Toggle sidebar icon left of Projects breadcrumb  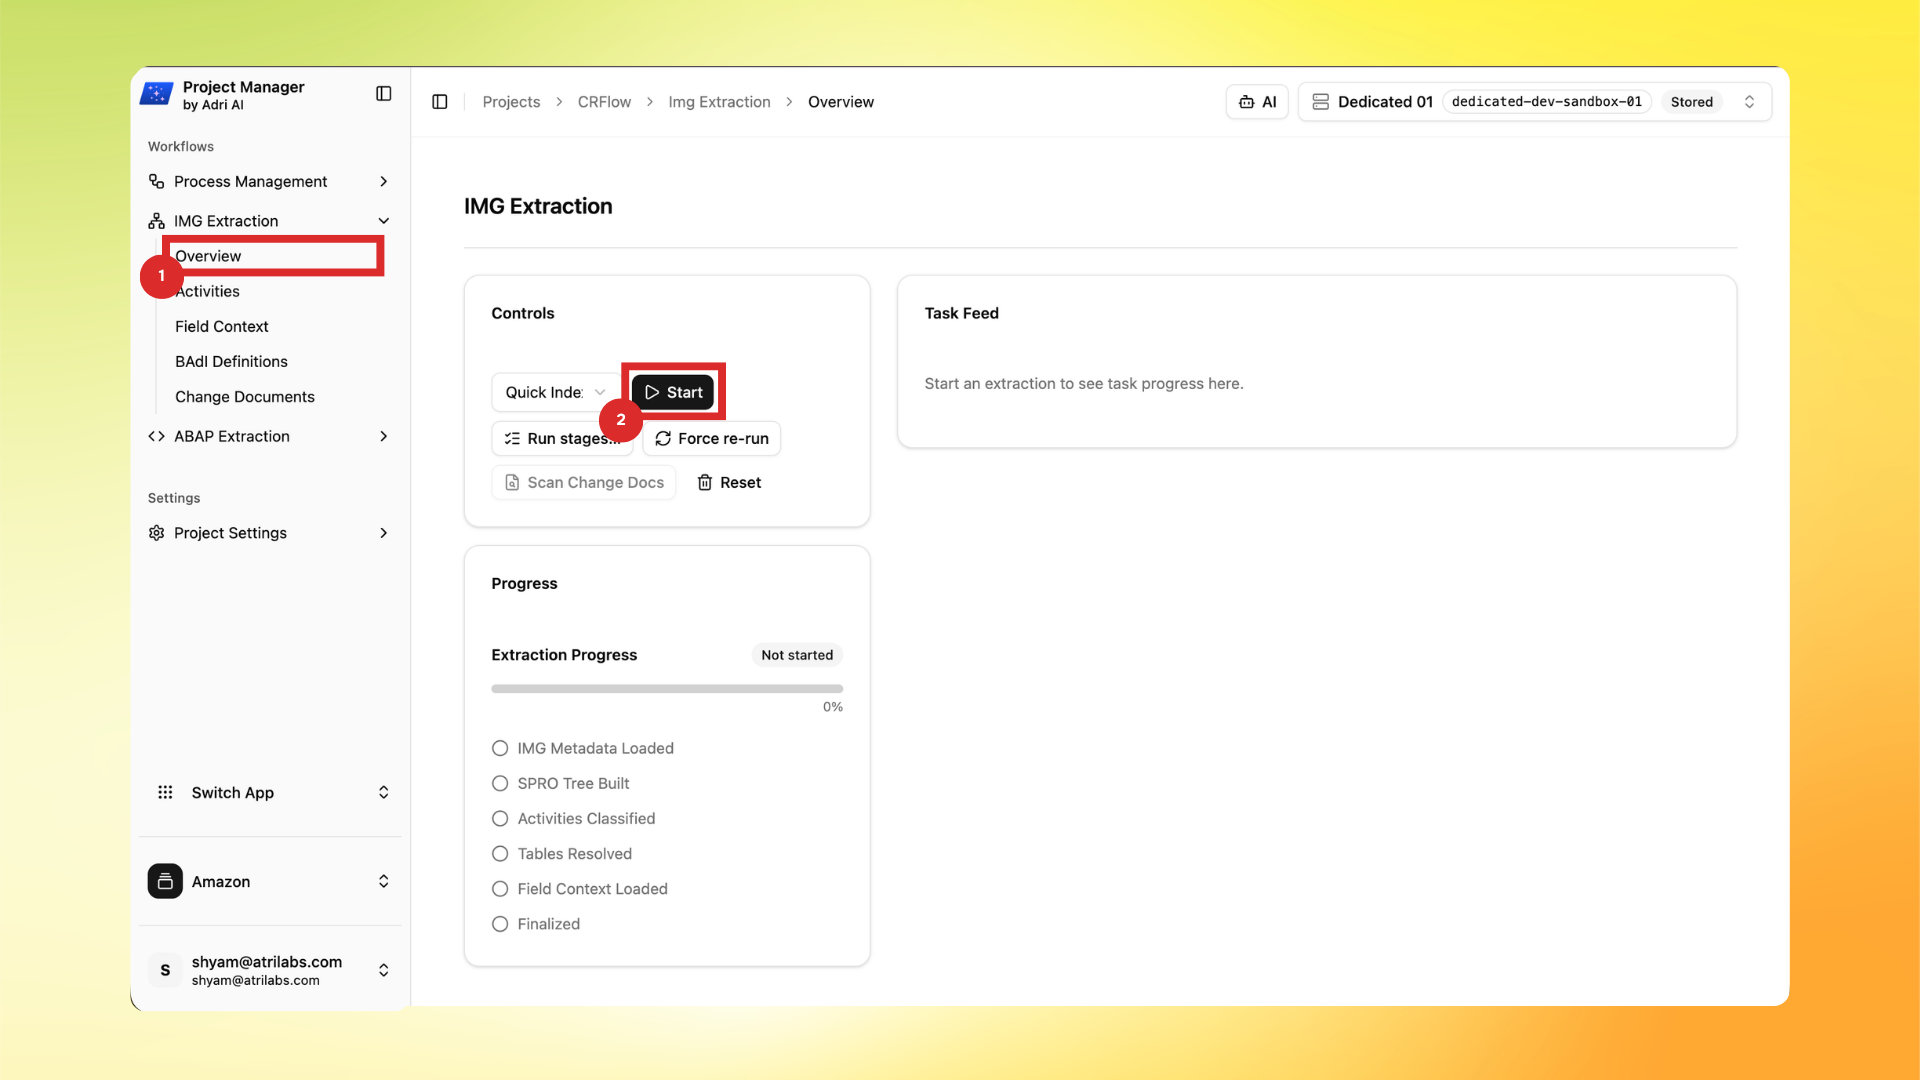[x=439, y=102]
